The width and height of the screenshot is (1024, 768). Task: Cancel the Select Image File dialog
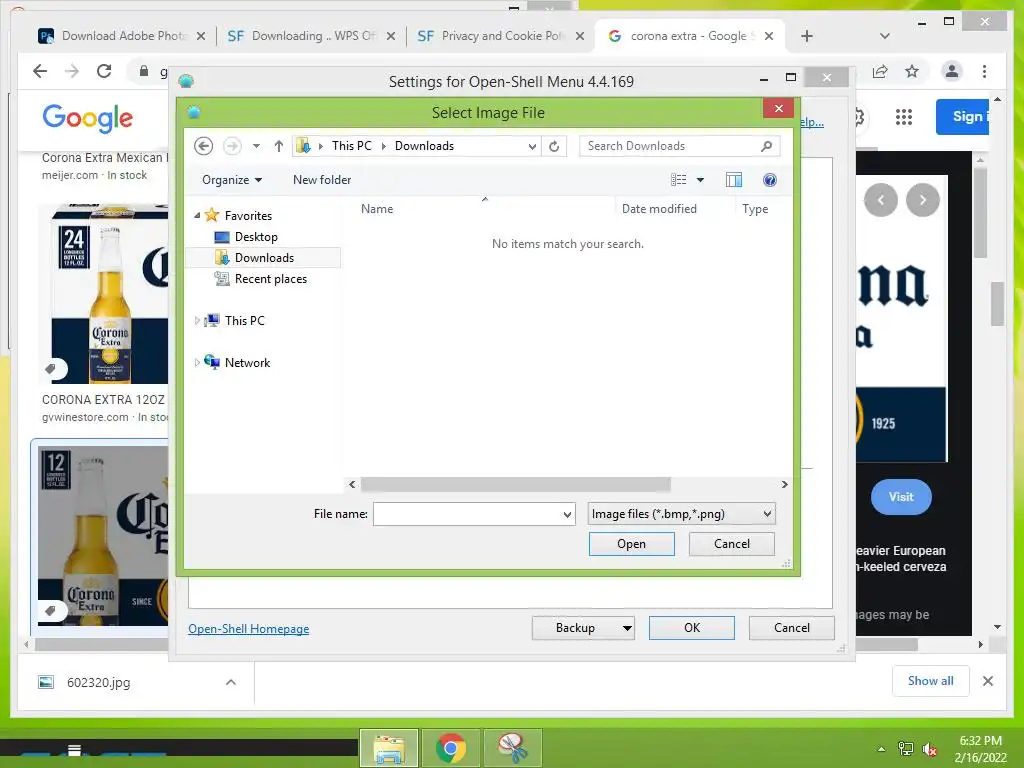pyautogui.click(x=731, y=544)
